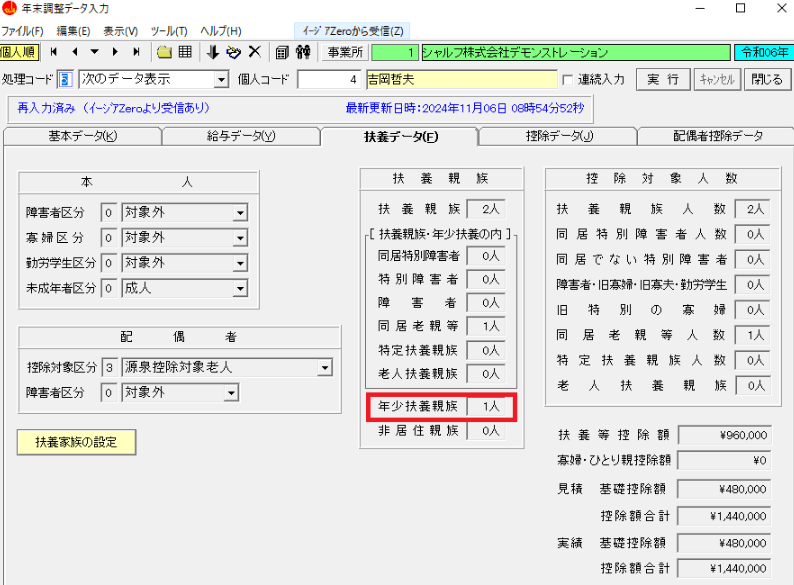Click the X delete toolbar icon
Screen dimensions: 794x585
254,52
